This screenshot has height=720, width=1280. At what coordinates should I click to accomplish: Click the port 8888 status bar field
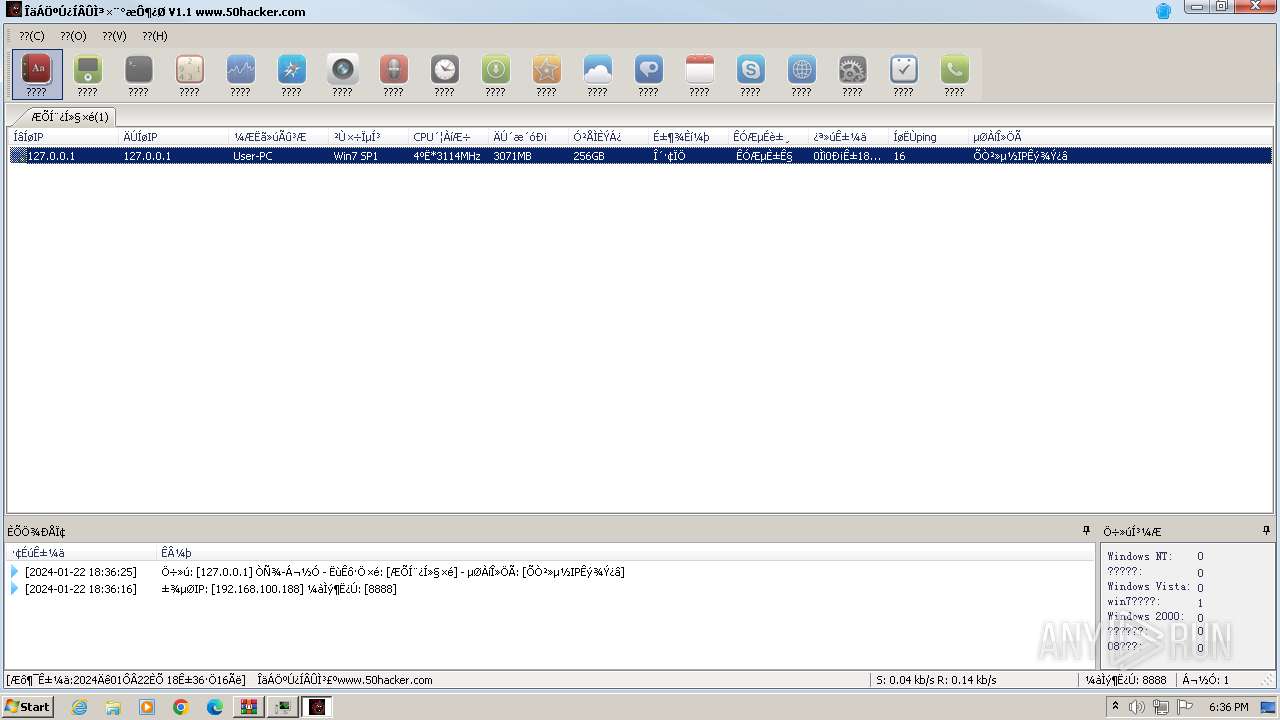tap(1126, 680)
